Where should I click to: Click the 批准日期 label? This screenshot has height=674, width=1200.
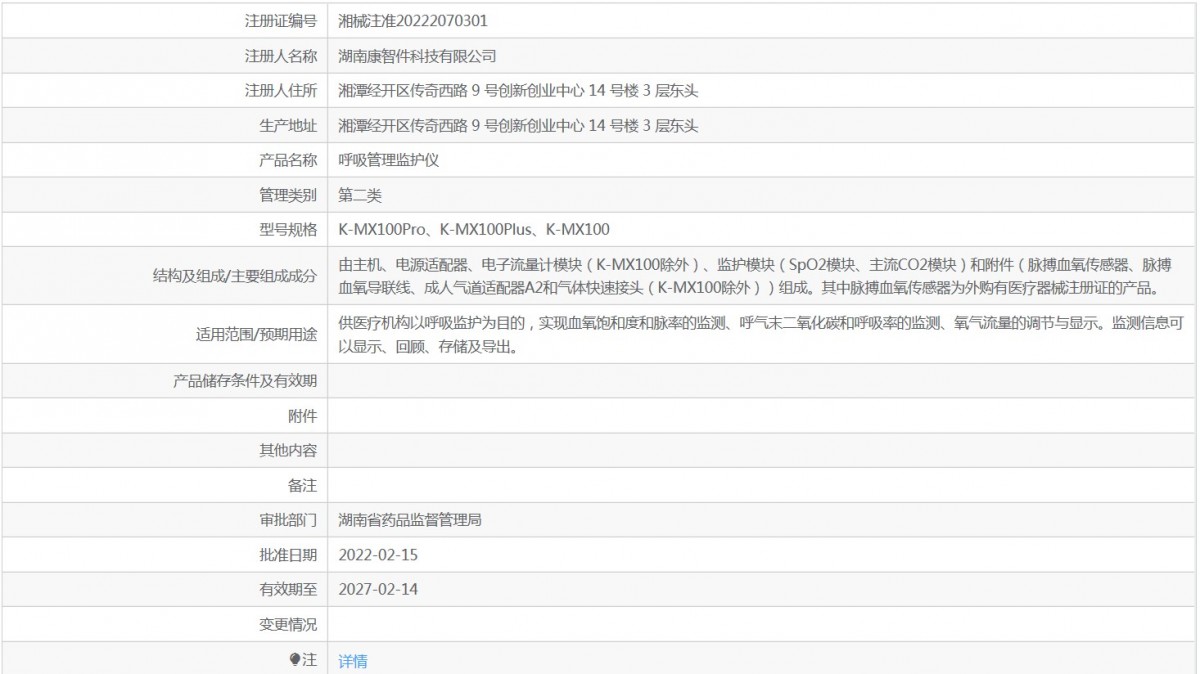coord(288,554)
